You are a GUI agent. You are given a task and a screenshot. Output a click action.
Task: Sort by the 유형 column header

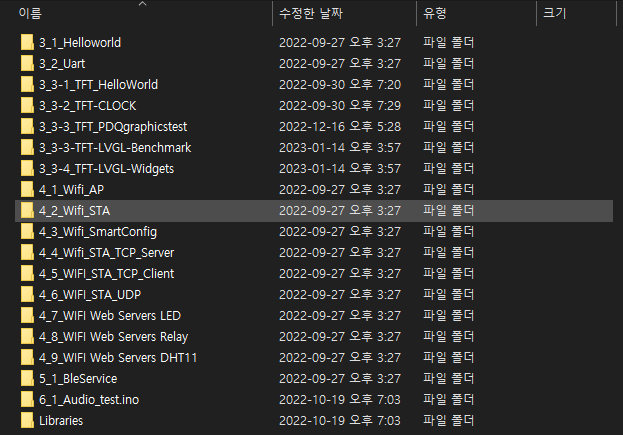[435, 13]
